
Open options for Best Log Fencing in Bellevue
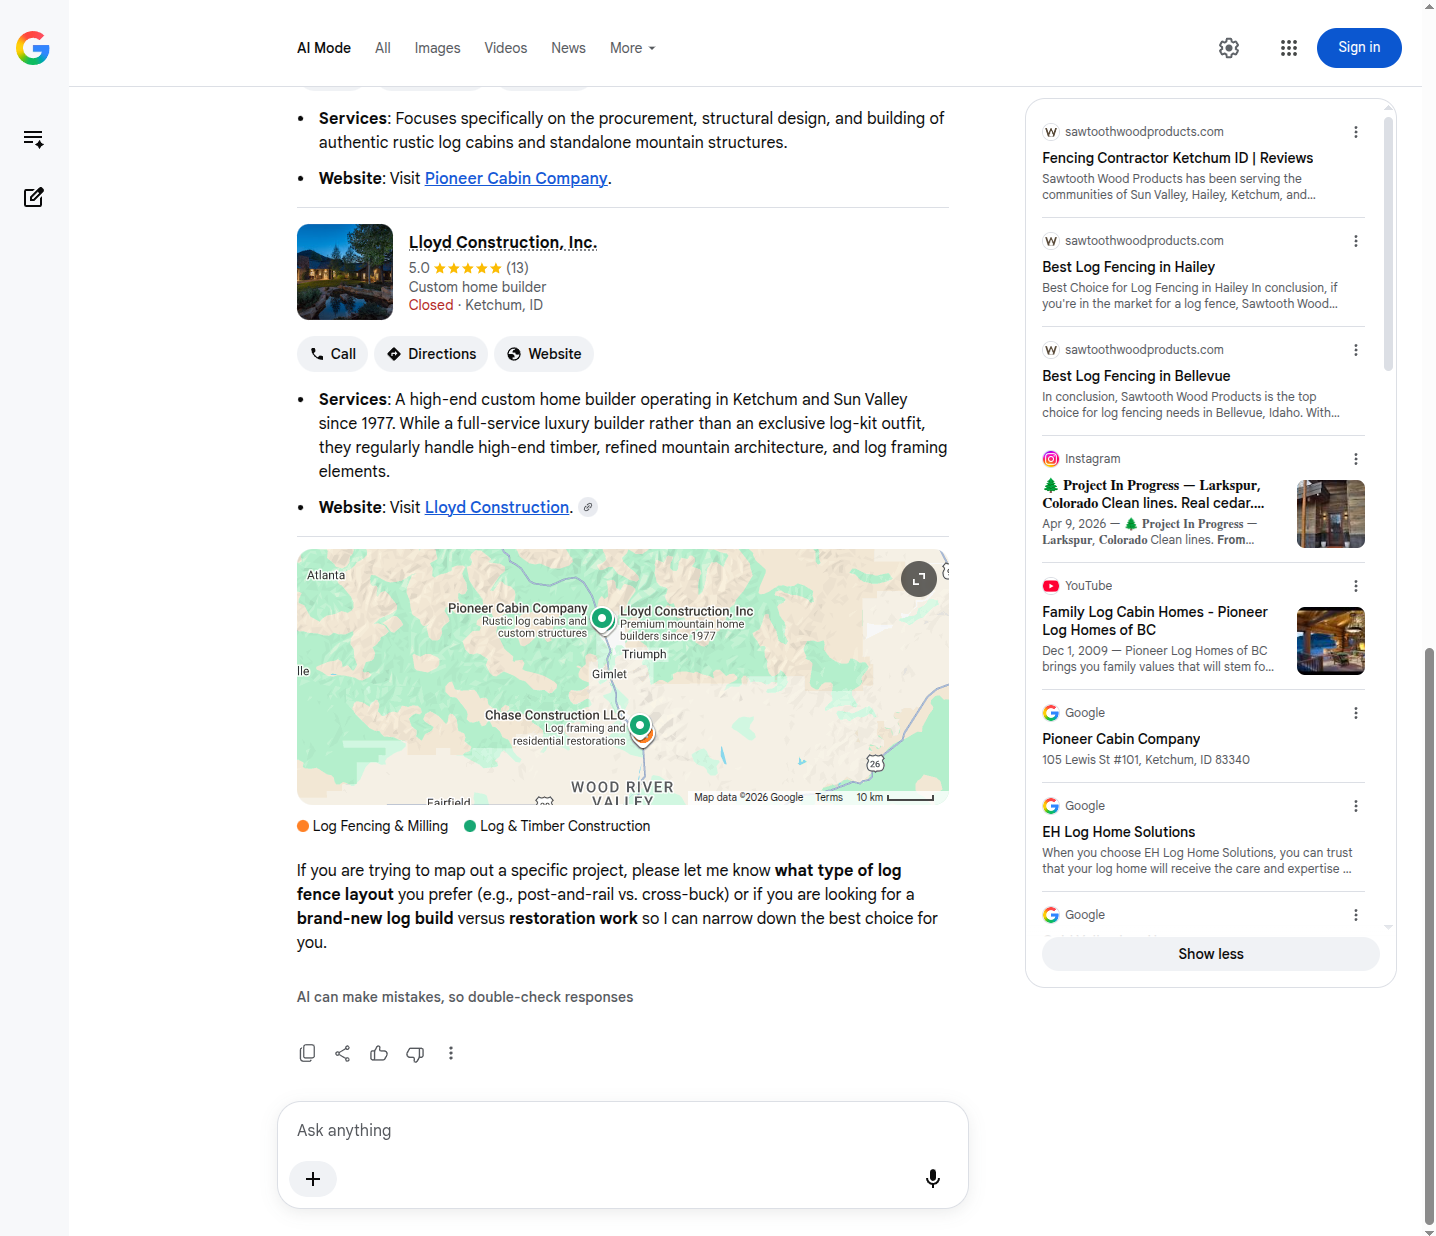point(1356,350)
